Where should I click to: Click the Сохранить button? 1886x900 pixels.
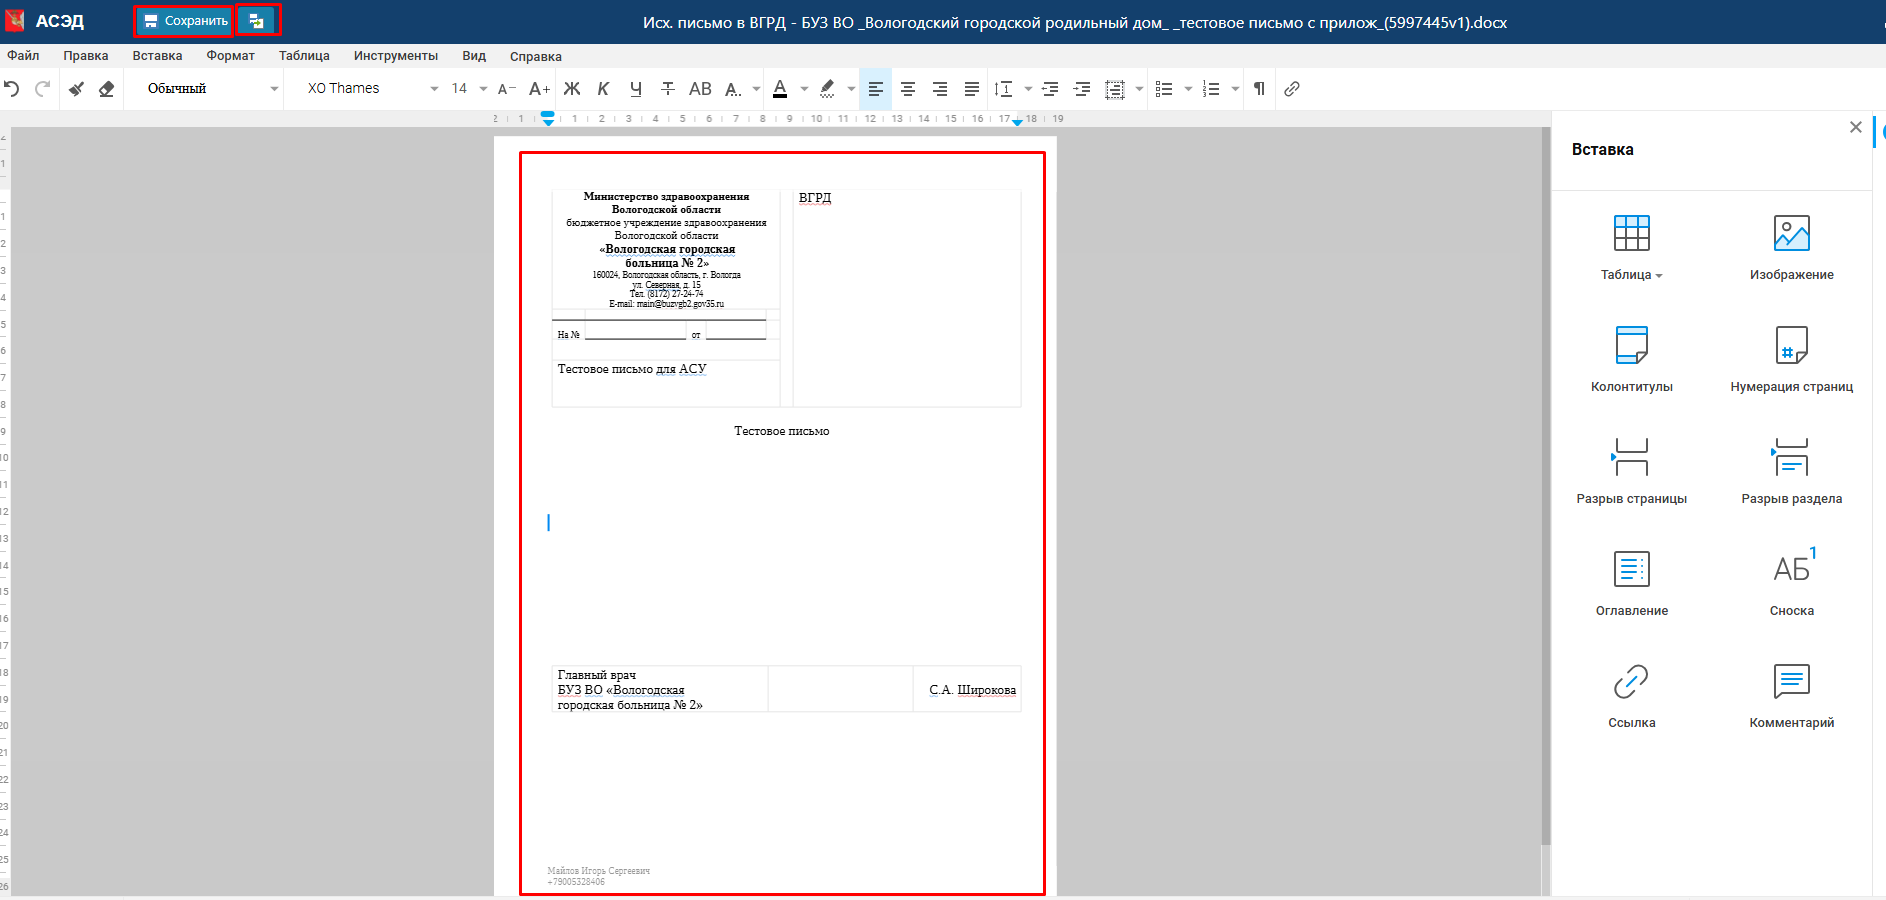point(185,21)
